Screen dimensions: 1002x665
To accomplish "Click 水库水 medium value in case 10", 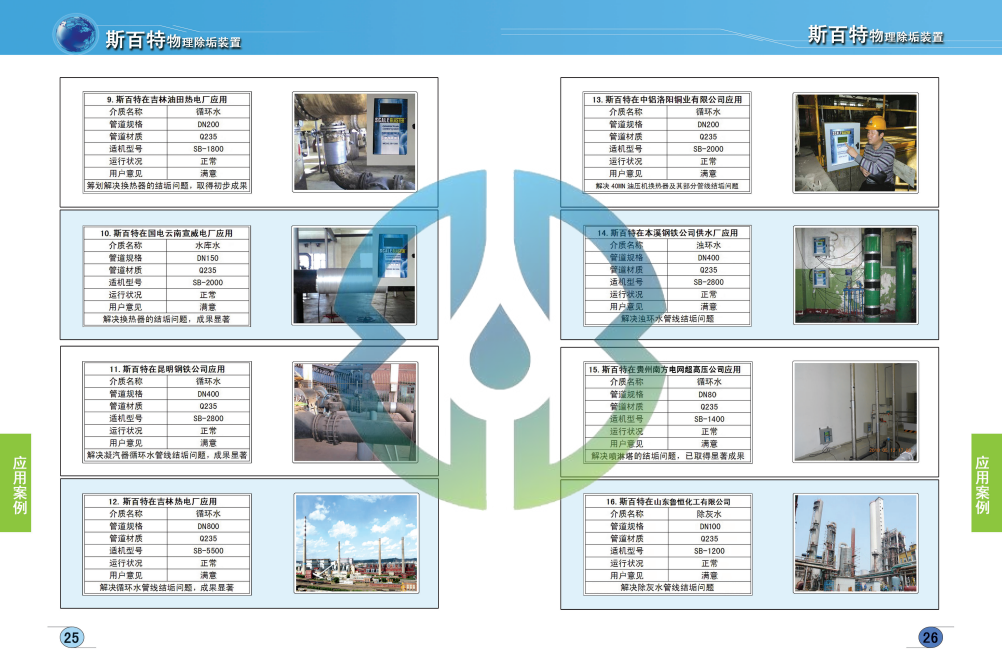I will coord(208,245).
